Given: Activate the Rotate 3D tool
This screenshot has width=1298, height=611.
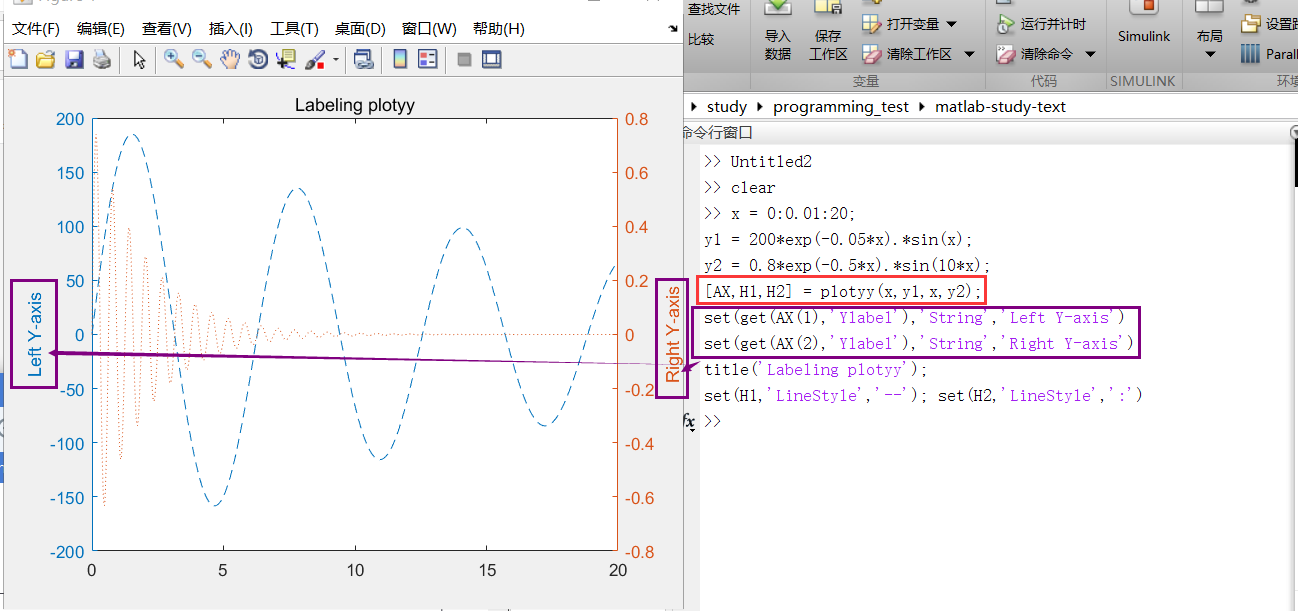Looking at the screenshot, I should [257, 60].
